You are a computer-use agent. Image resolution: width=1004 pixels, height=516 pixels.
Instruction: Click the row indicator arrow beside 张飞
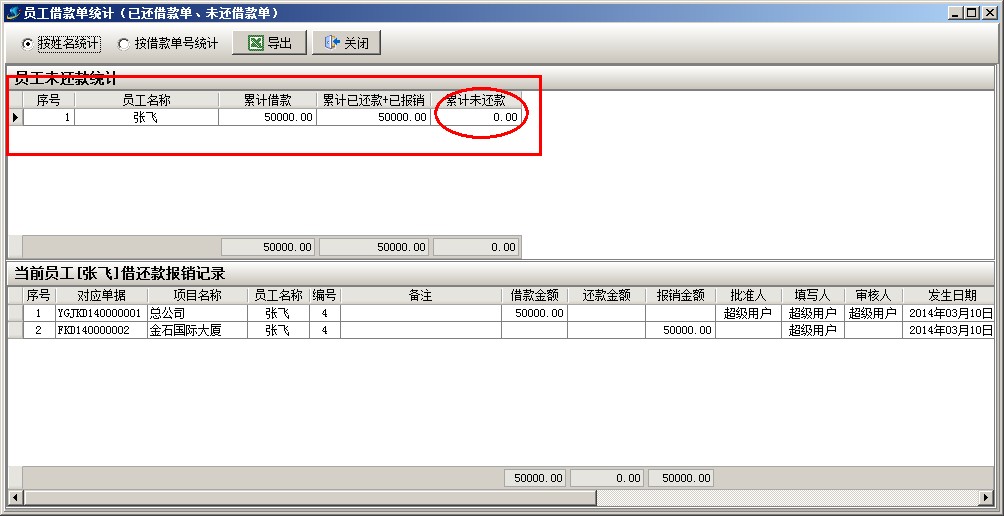(15, 118)
